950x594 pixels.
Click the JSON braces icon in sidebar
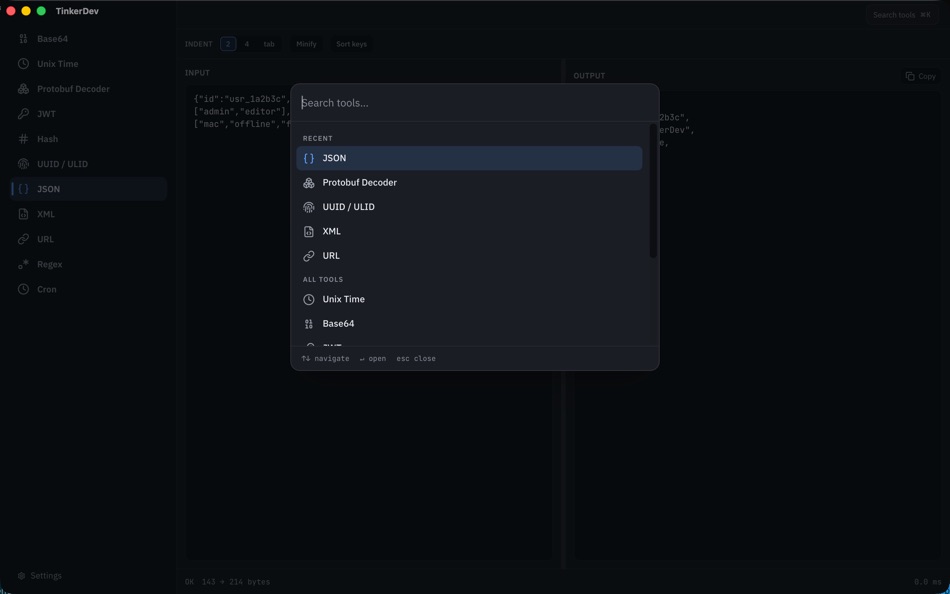[x=23, y=189]
